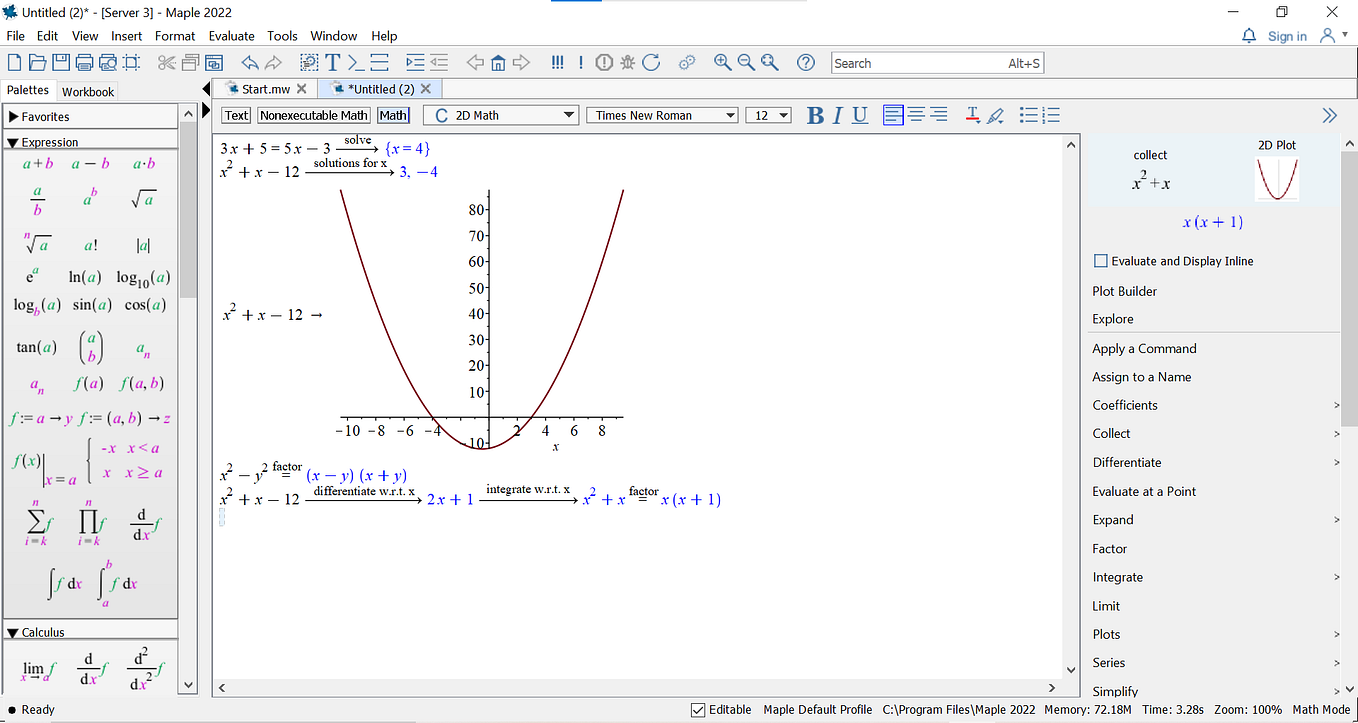Insert a bulleted list
Image resolution: width=1358 pixels, height=723 pixels.
(x=1028, y=115)
